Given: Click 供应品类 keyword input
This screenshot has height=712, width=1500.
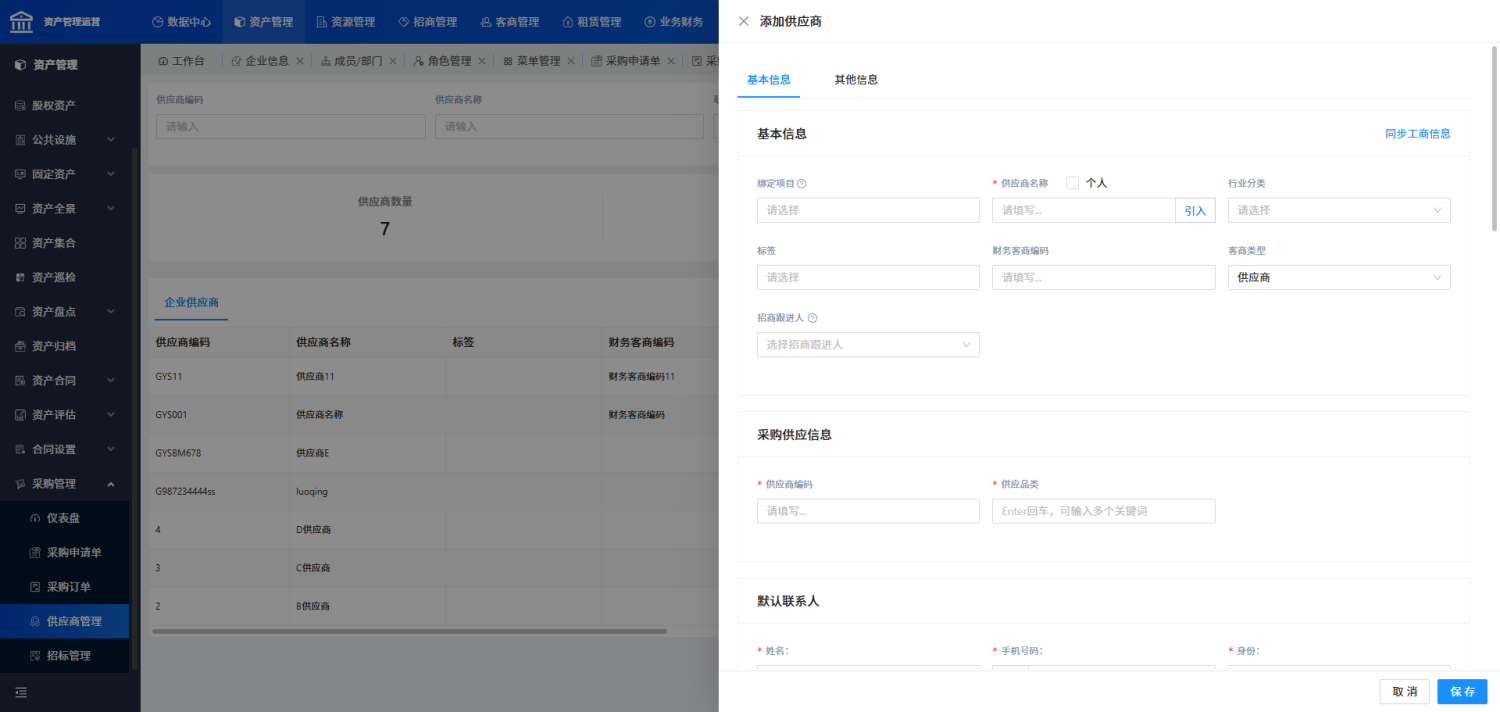Looking at the screenshot, I should click(1104, 511).
